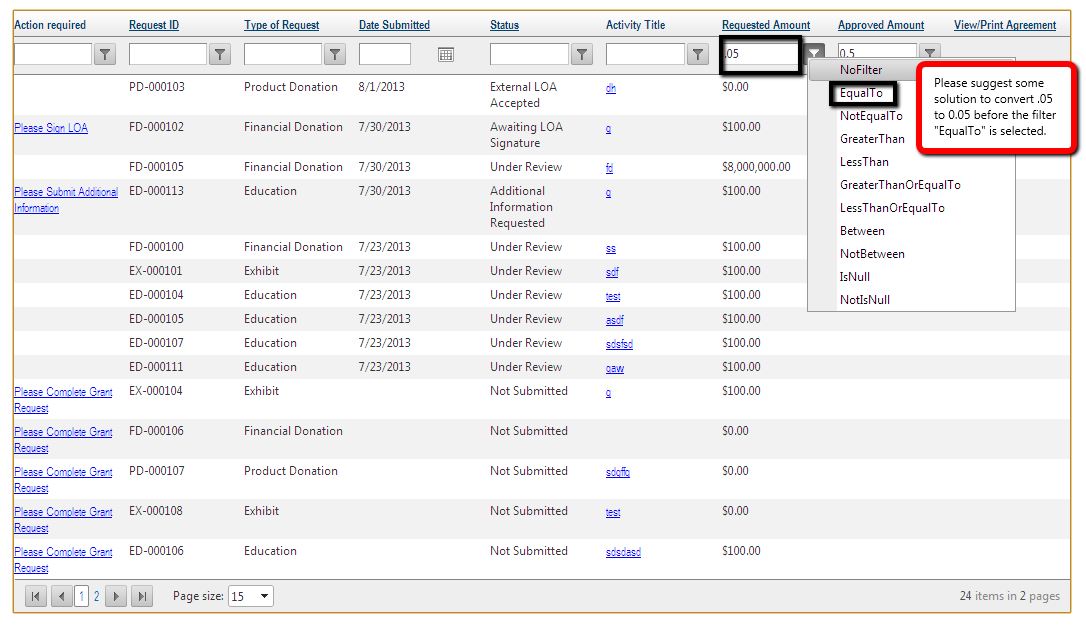
Task: Open activity title link 'dh'
Action: [x=611, y=88]
